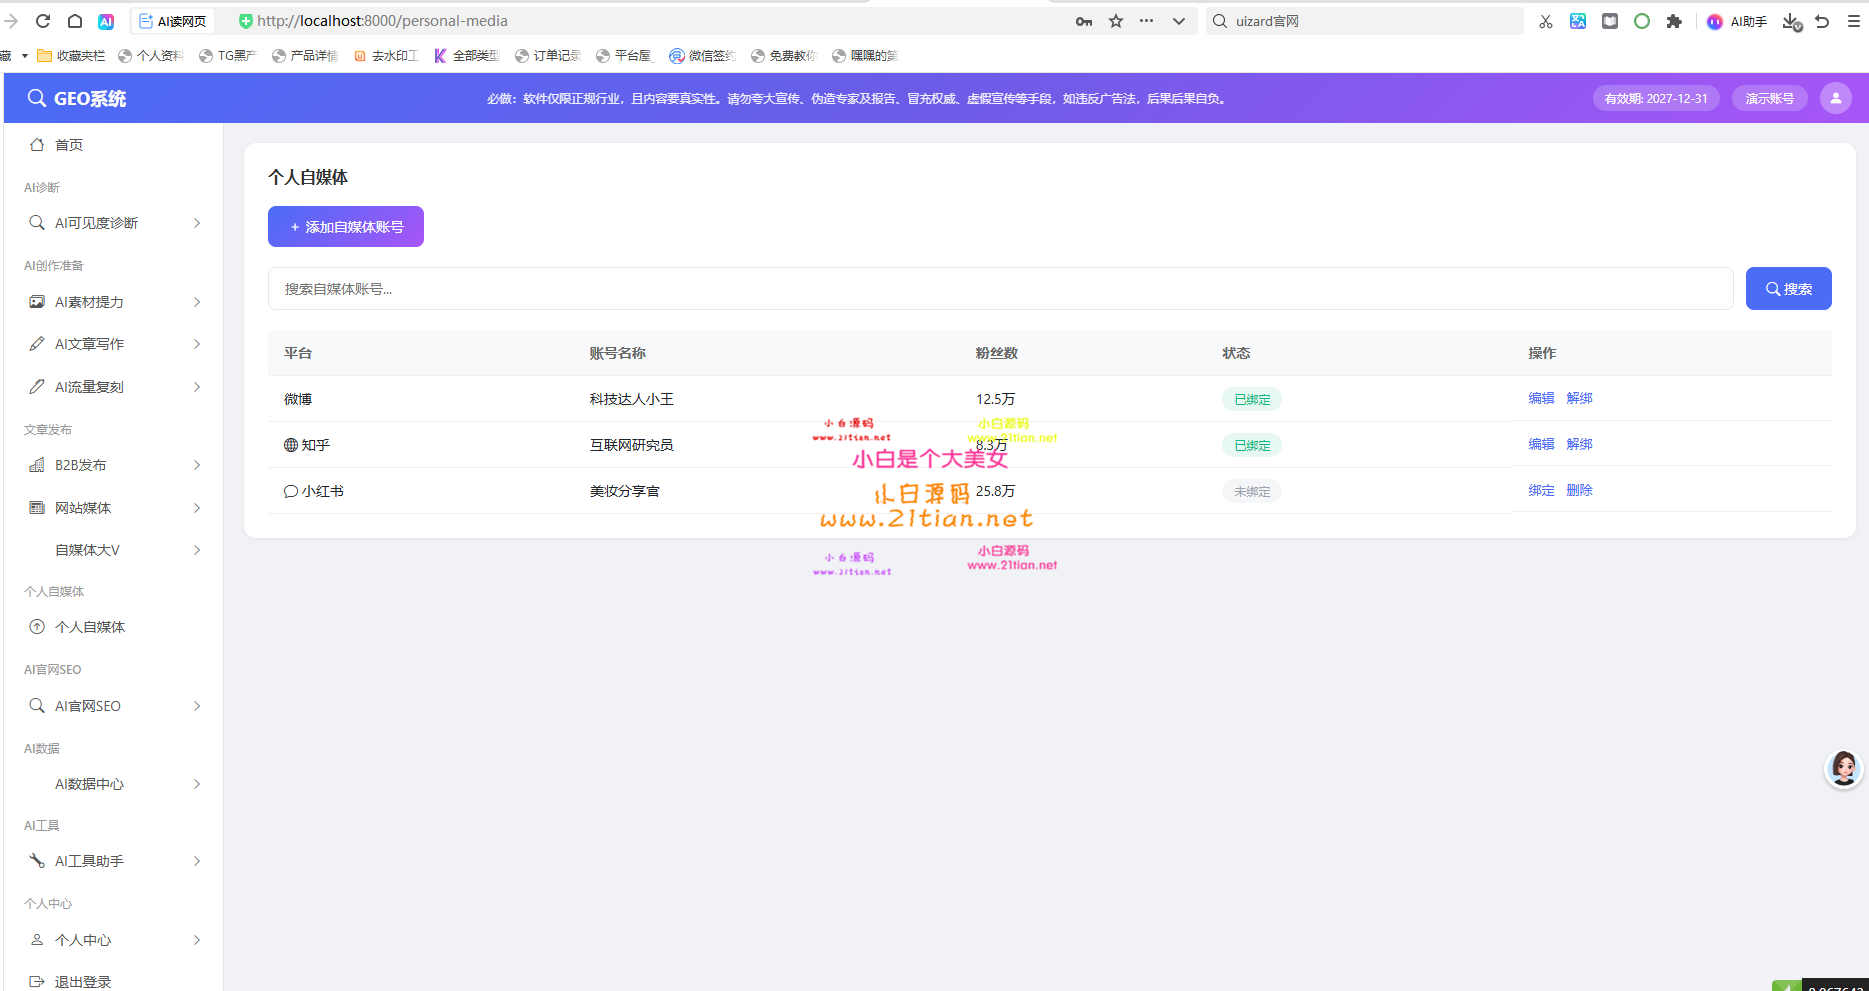Click the 添加自媒体账号 button
The height and width of the screenshot is (991, 1869).
click(x=346, y=227)
